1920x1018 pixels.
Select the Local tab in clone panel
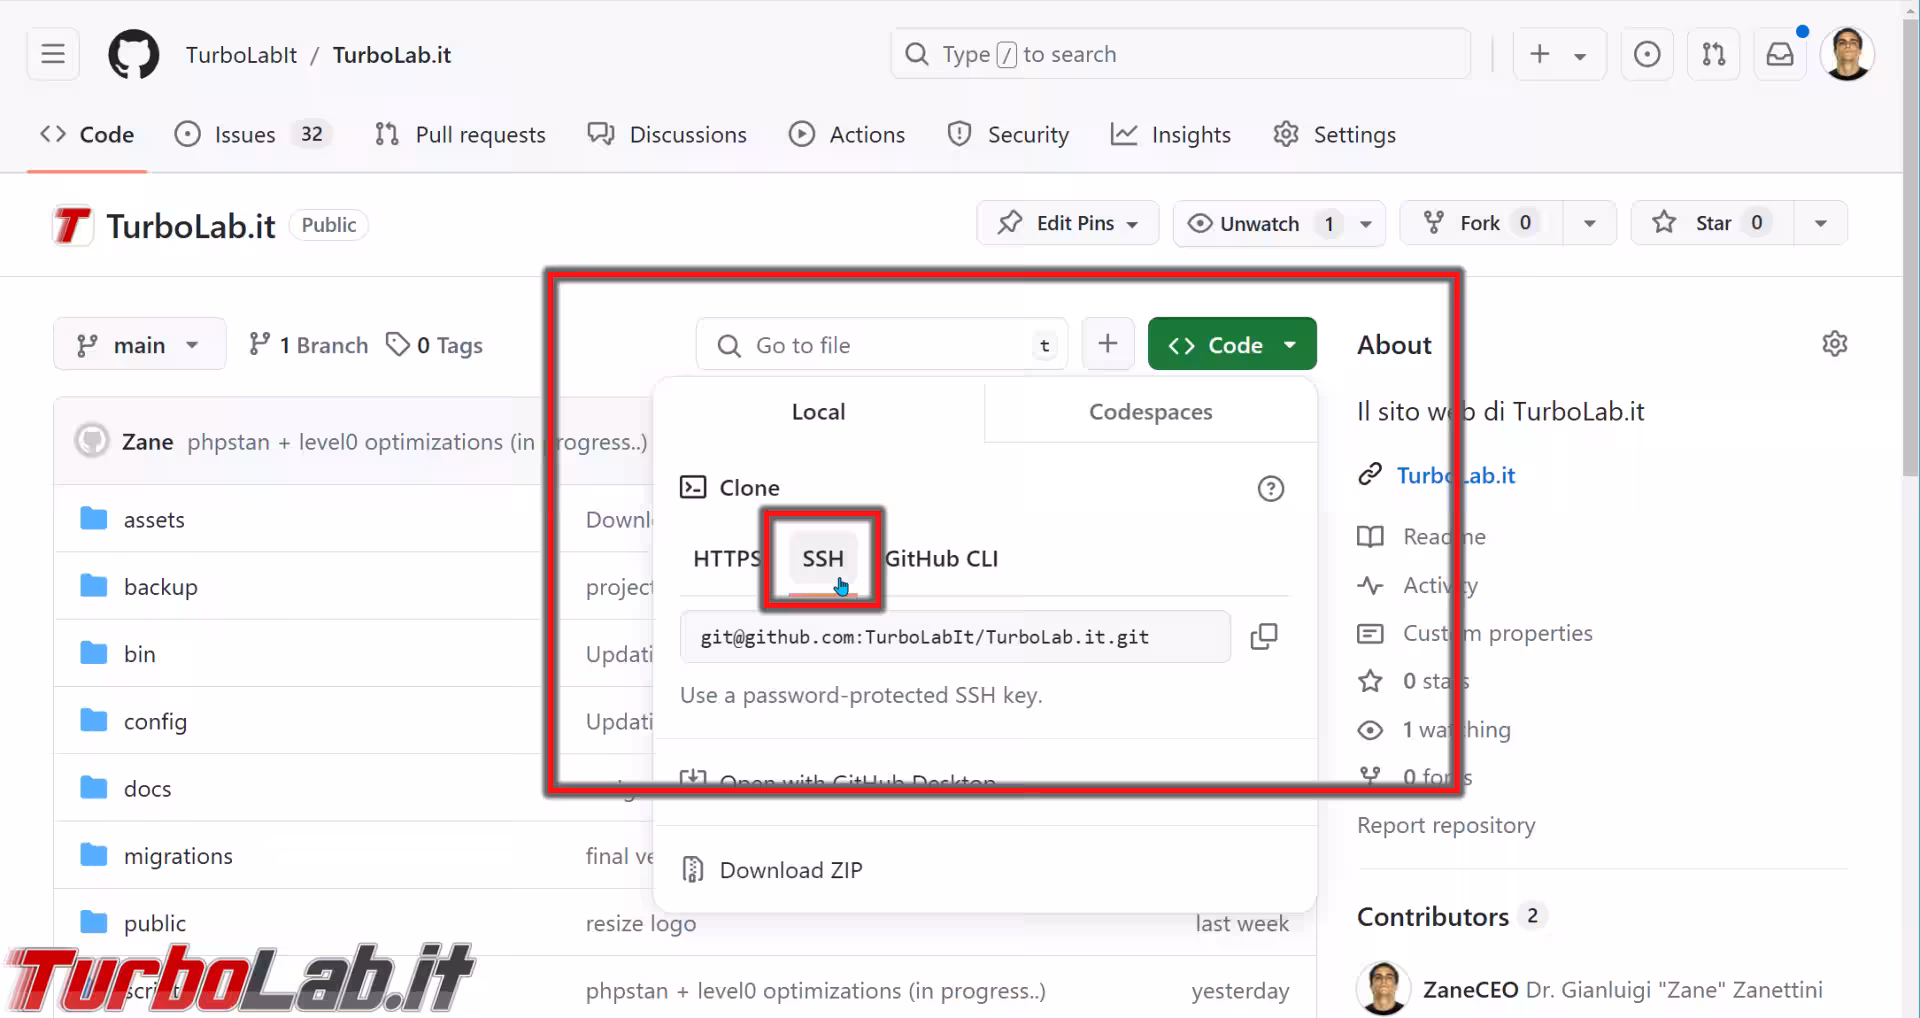coord(818,411)
